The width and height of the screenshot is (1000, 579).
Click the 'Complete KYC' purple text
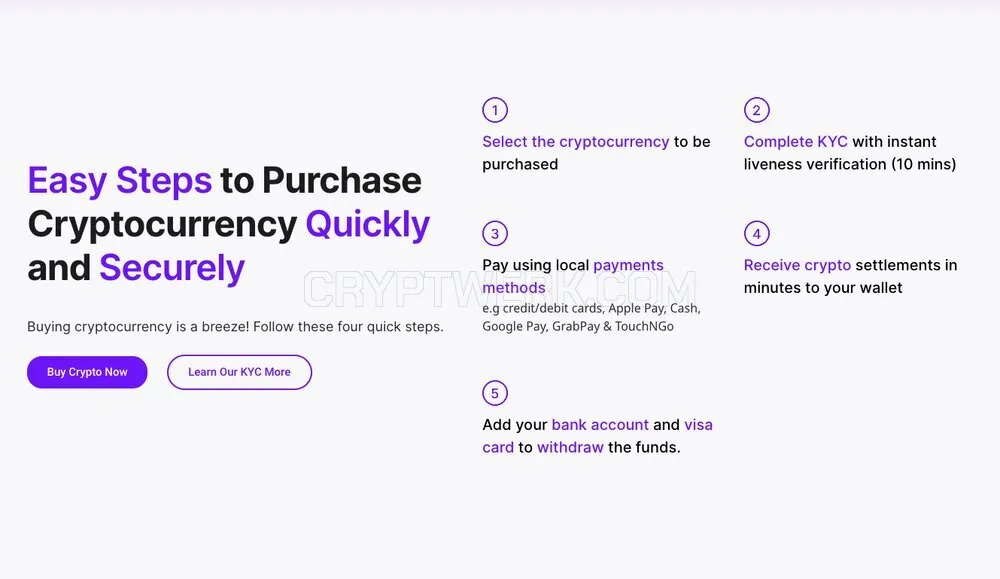(x=795, y=142)
